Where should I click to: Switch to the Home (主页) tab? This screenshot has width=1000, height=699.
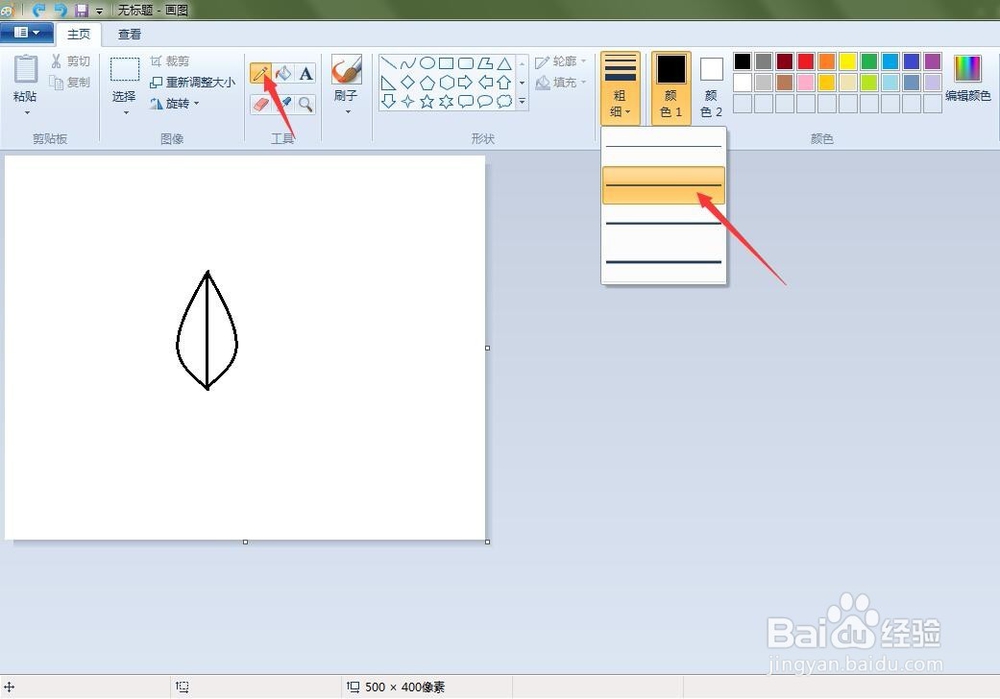[x=79, y=34]
